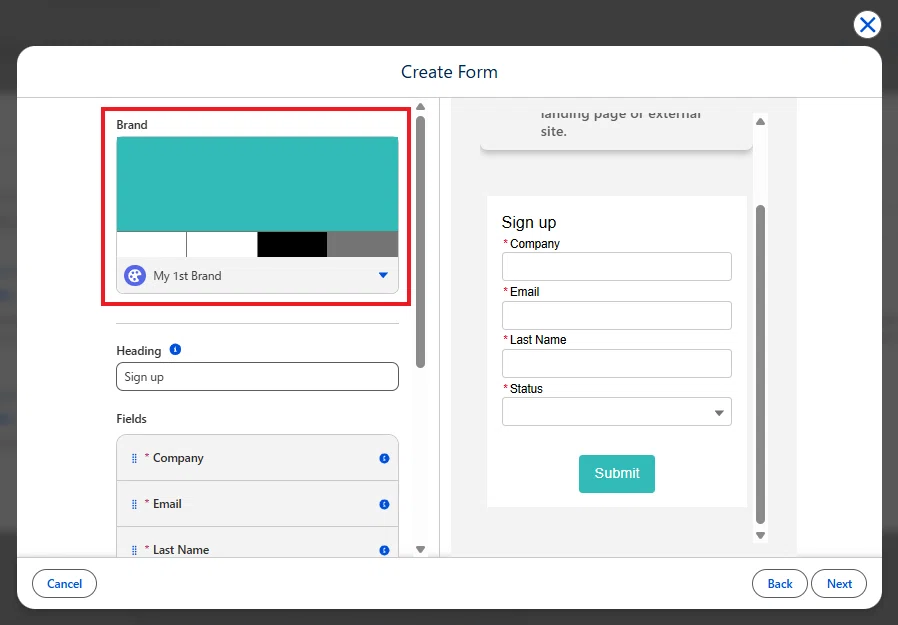Screen dimensions: 898x625
Task: Click the preview pane scrollbar thumb
Action: point(761,364)
